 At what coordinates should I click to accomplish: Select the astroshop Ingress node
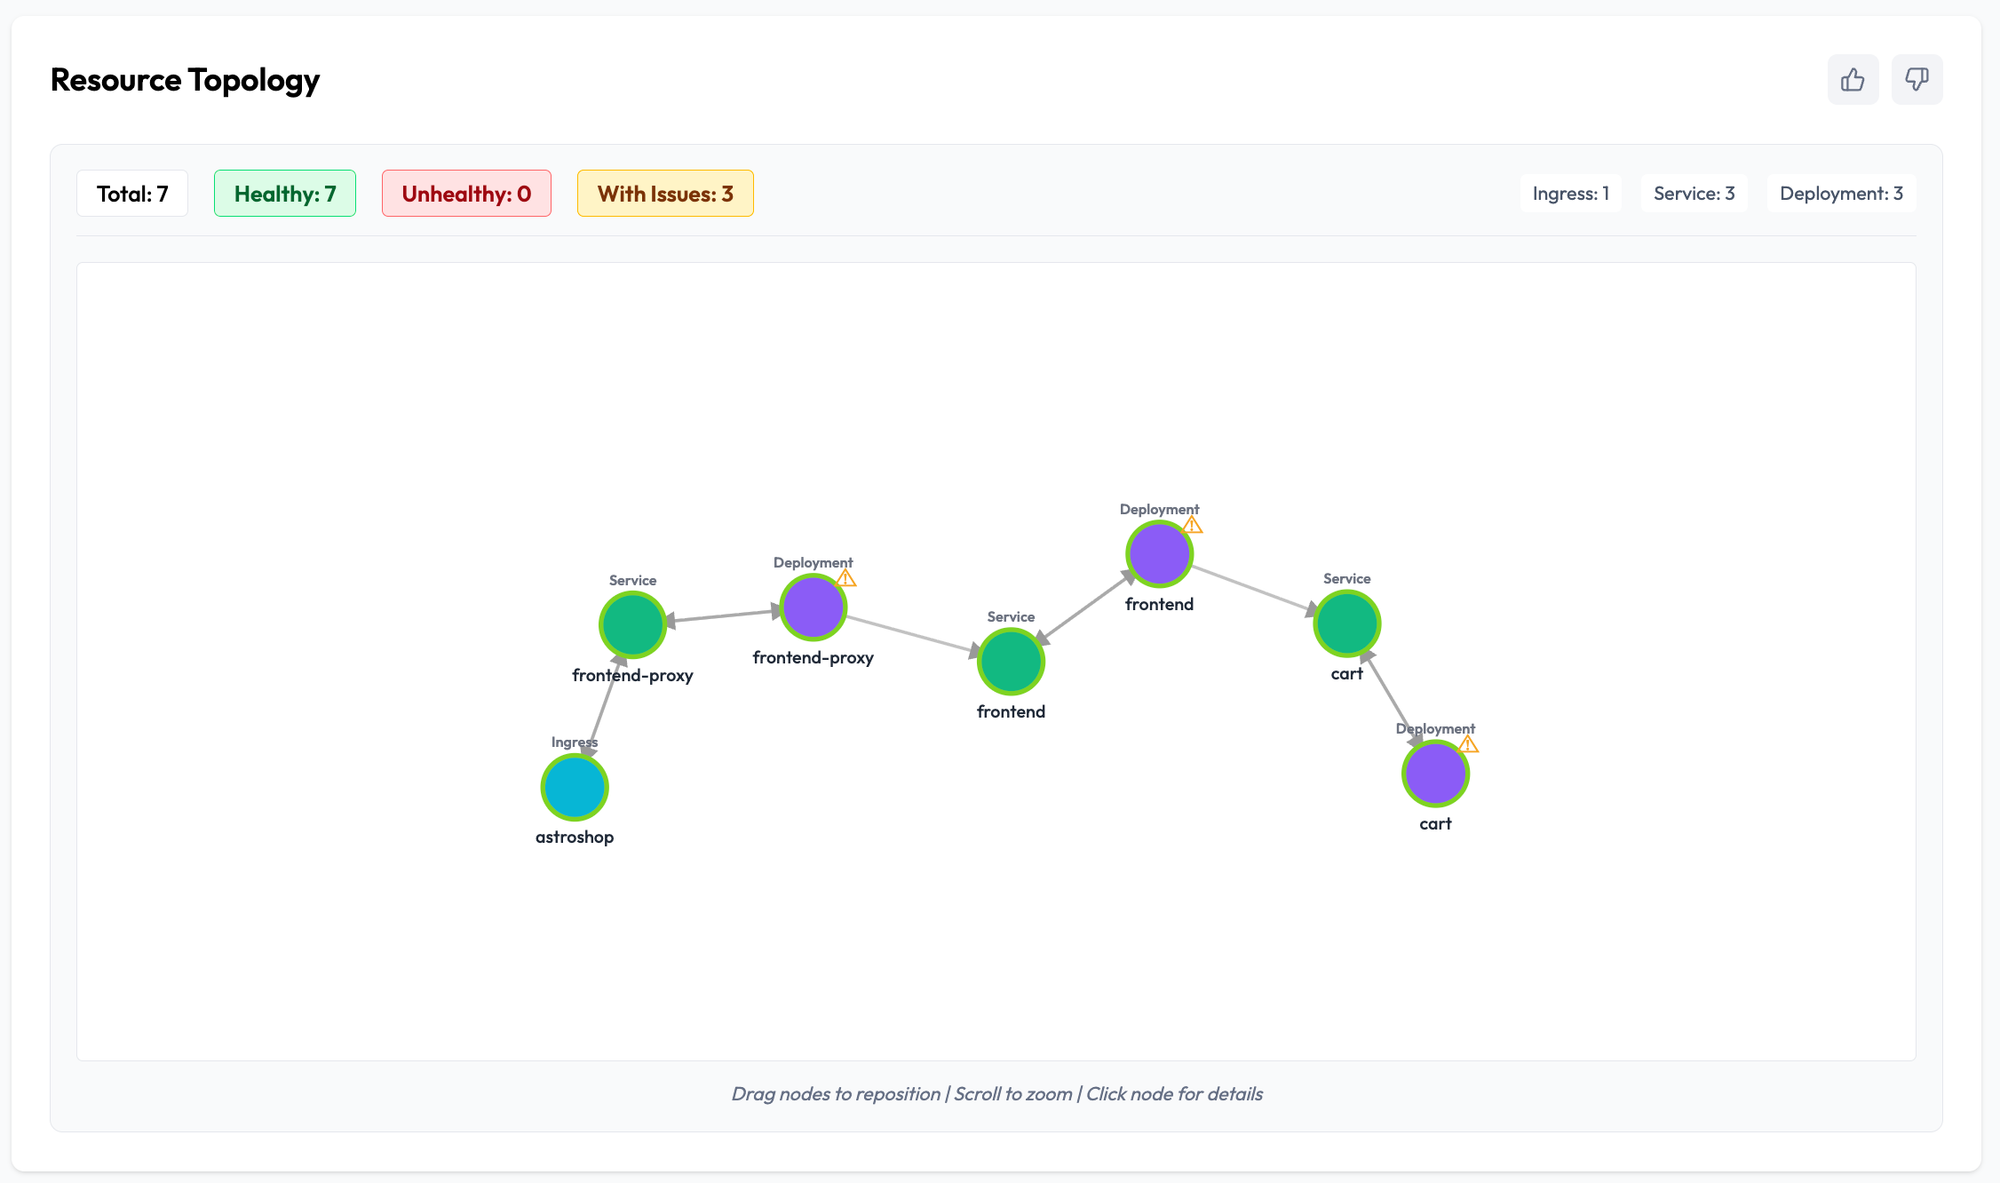(x=574, y=787)
